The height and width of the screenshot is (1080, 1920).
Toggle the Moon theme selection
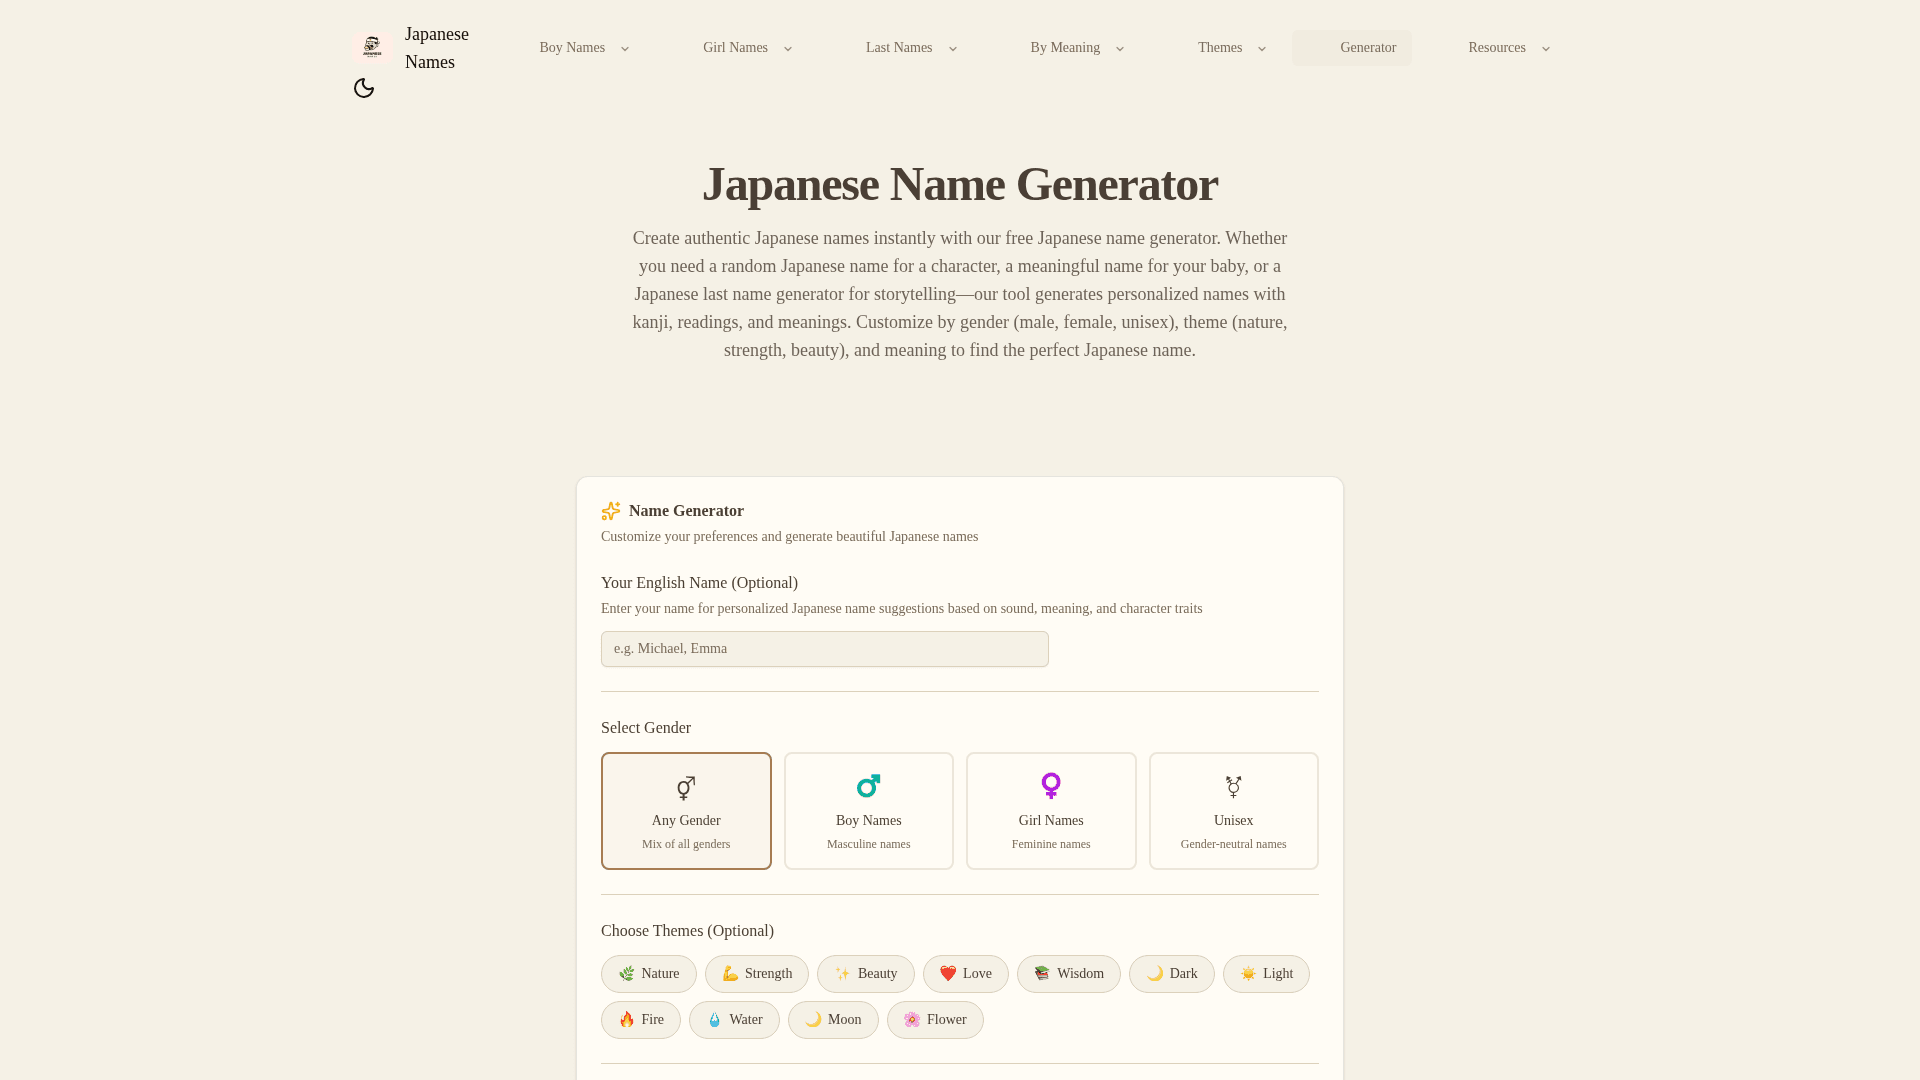pos(833,1019)
